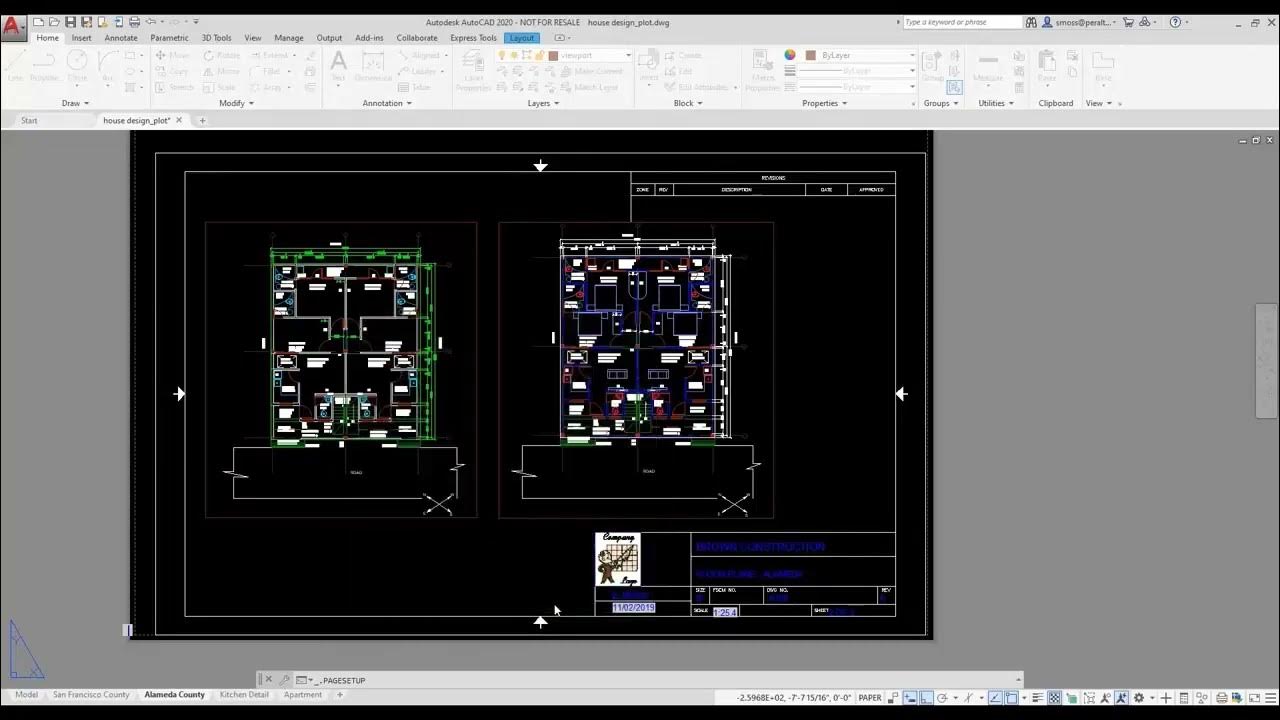Expand the Modify panel dropdown

pos(237,103)
